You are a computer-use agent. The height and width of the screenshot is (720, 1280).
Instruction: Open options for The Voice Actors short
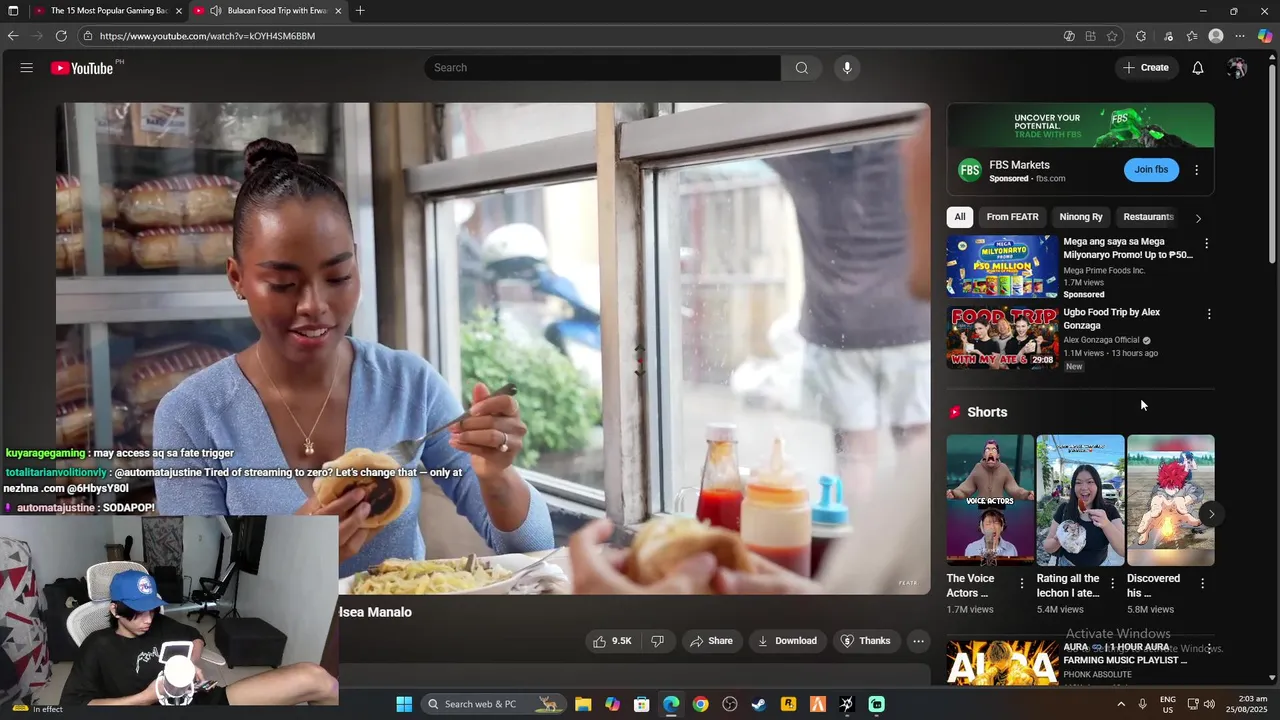pos(1022,583)
